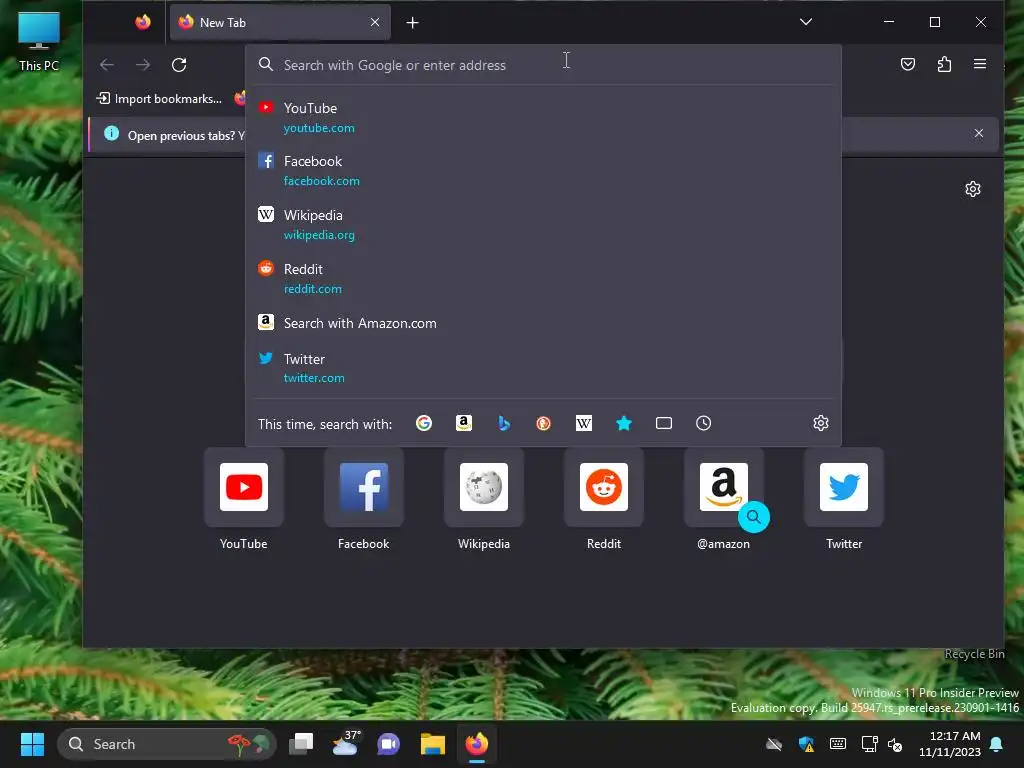Search bookmarks using the star icon

click(x=624, y=423)
